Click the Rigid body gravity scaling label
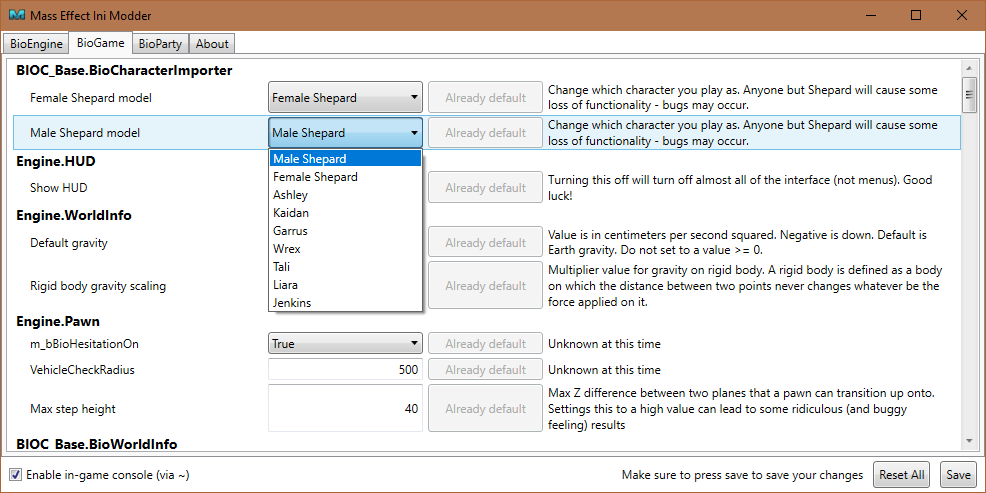 click(98, 286)
